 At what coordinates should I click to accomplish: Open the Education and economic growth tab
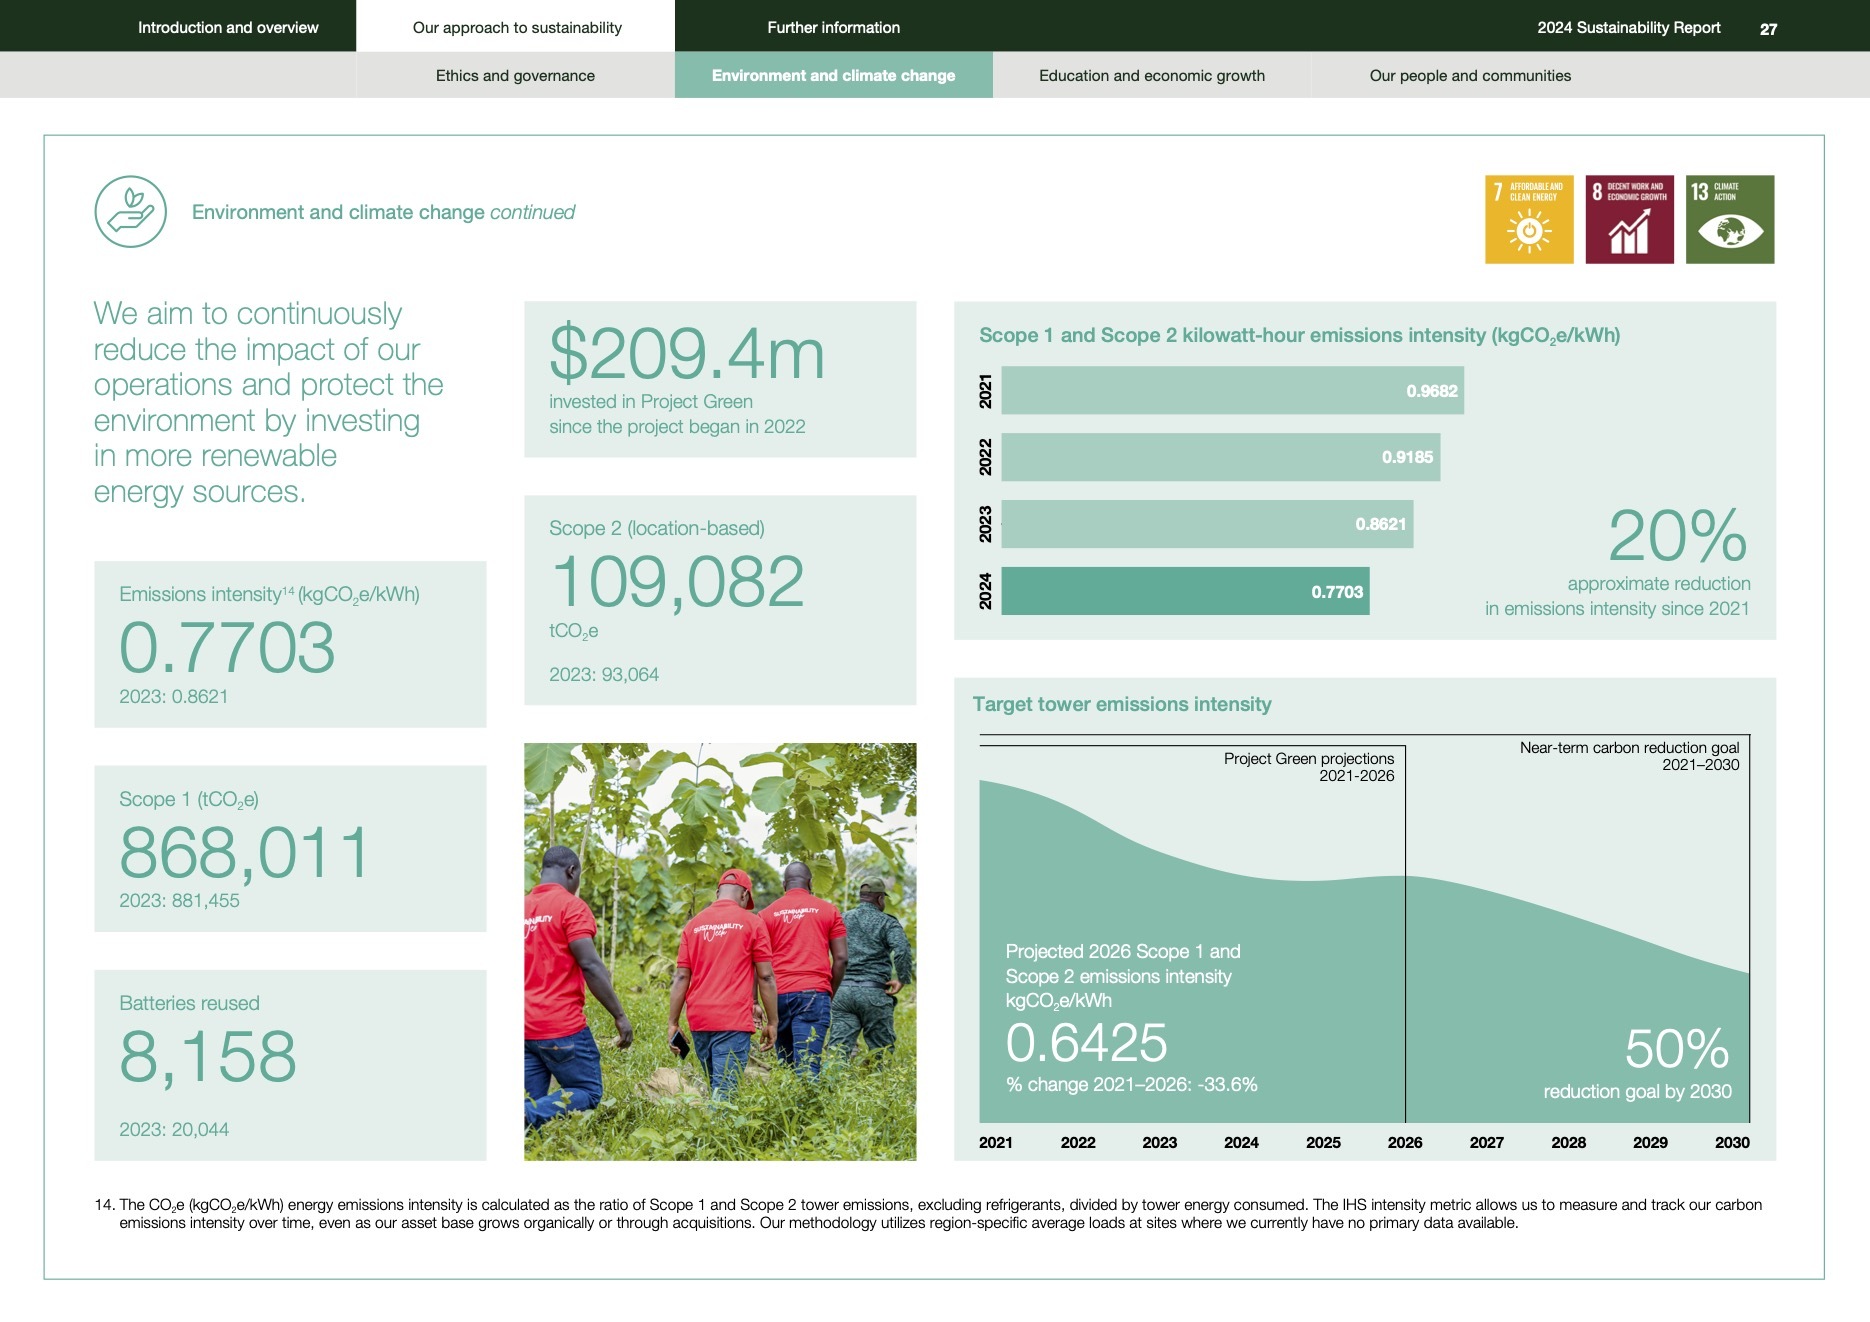(1152, 75)
